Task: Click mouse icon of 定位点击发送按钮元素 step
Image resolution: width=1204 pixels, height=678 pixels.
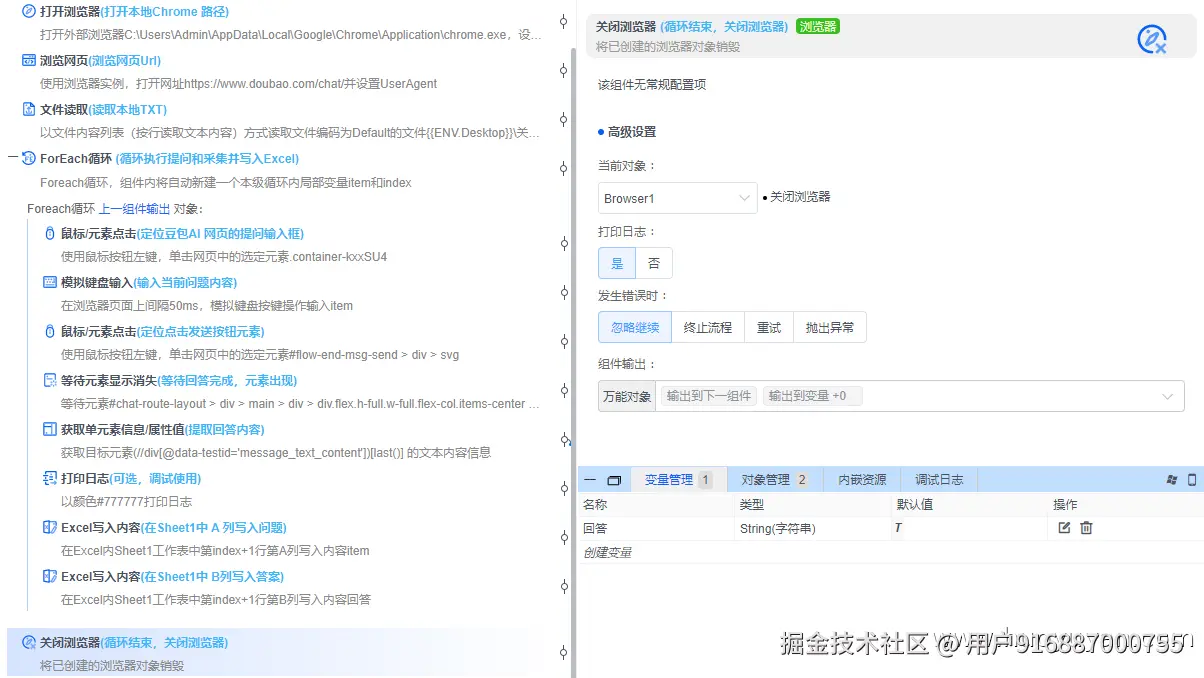Action: [50, 331]
